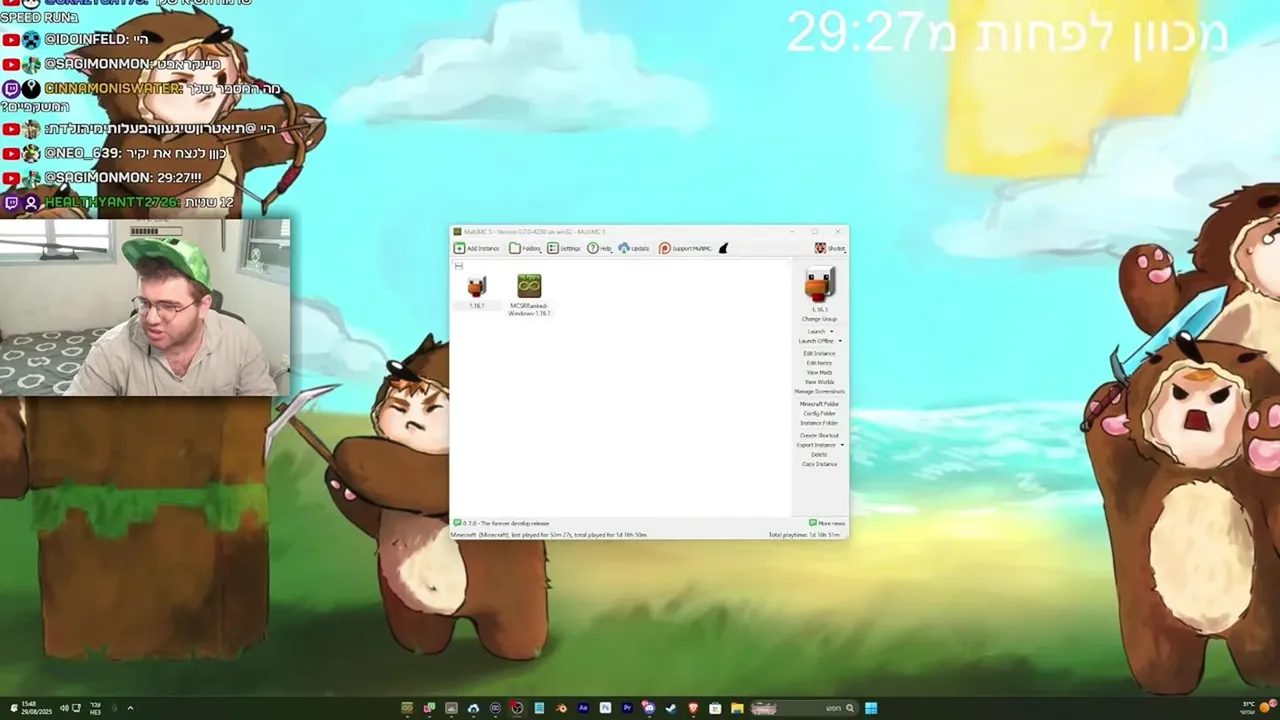Image resolution: width=1280 pixels, height=720 pixels.
Task: Open Brave browser from the taskbar
Action: click(693, 708)
